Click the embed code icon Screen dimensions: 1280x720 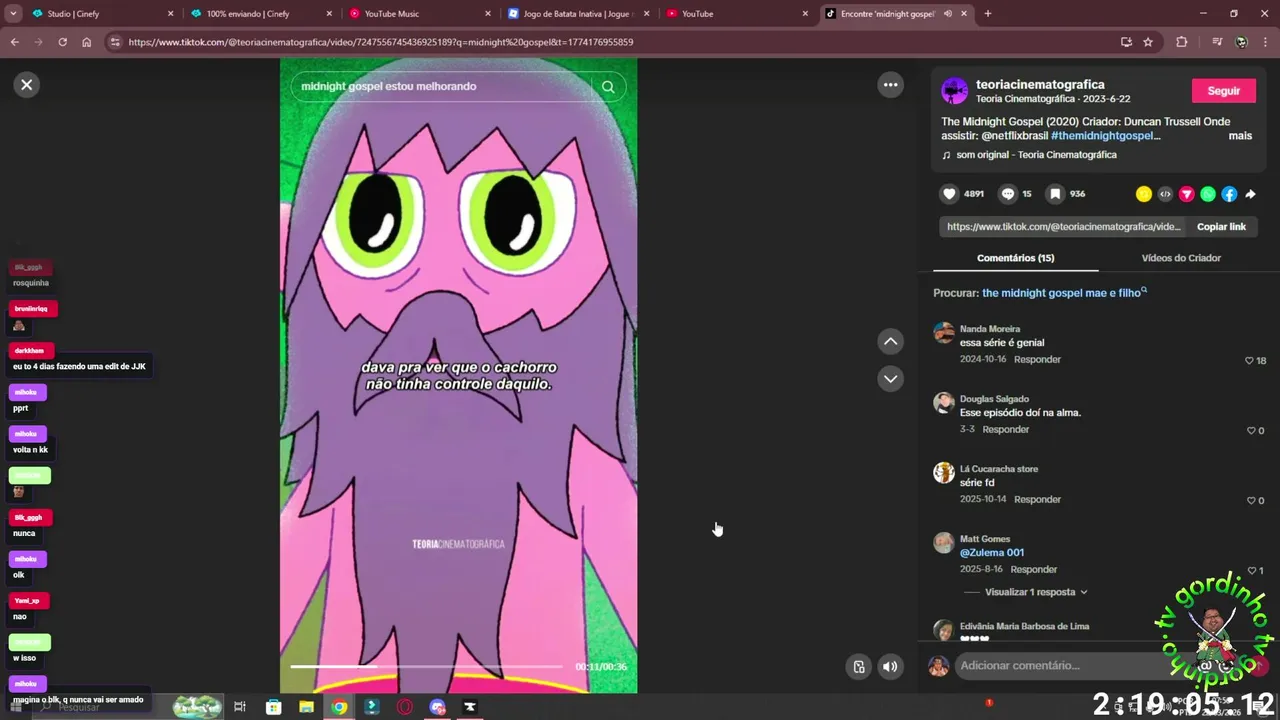[x=1165, y=194]
